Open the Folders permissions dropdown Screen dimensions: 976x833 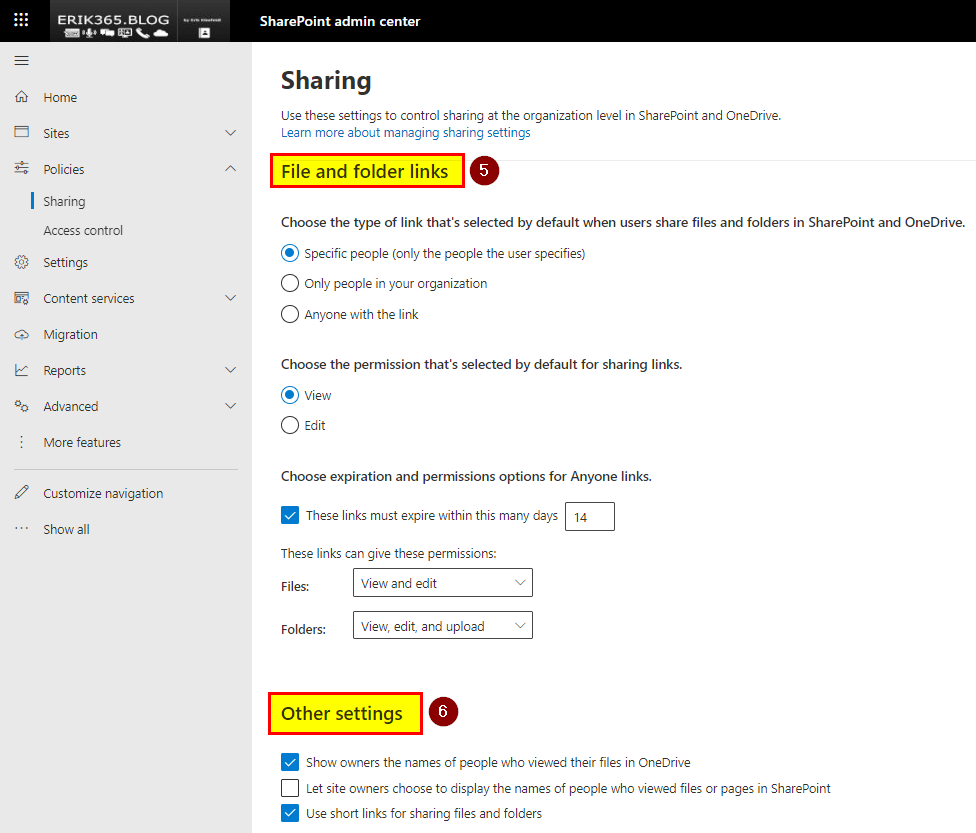pos(442,626)
